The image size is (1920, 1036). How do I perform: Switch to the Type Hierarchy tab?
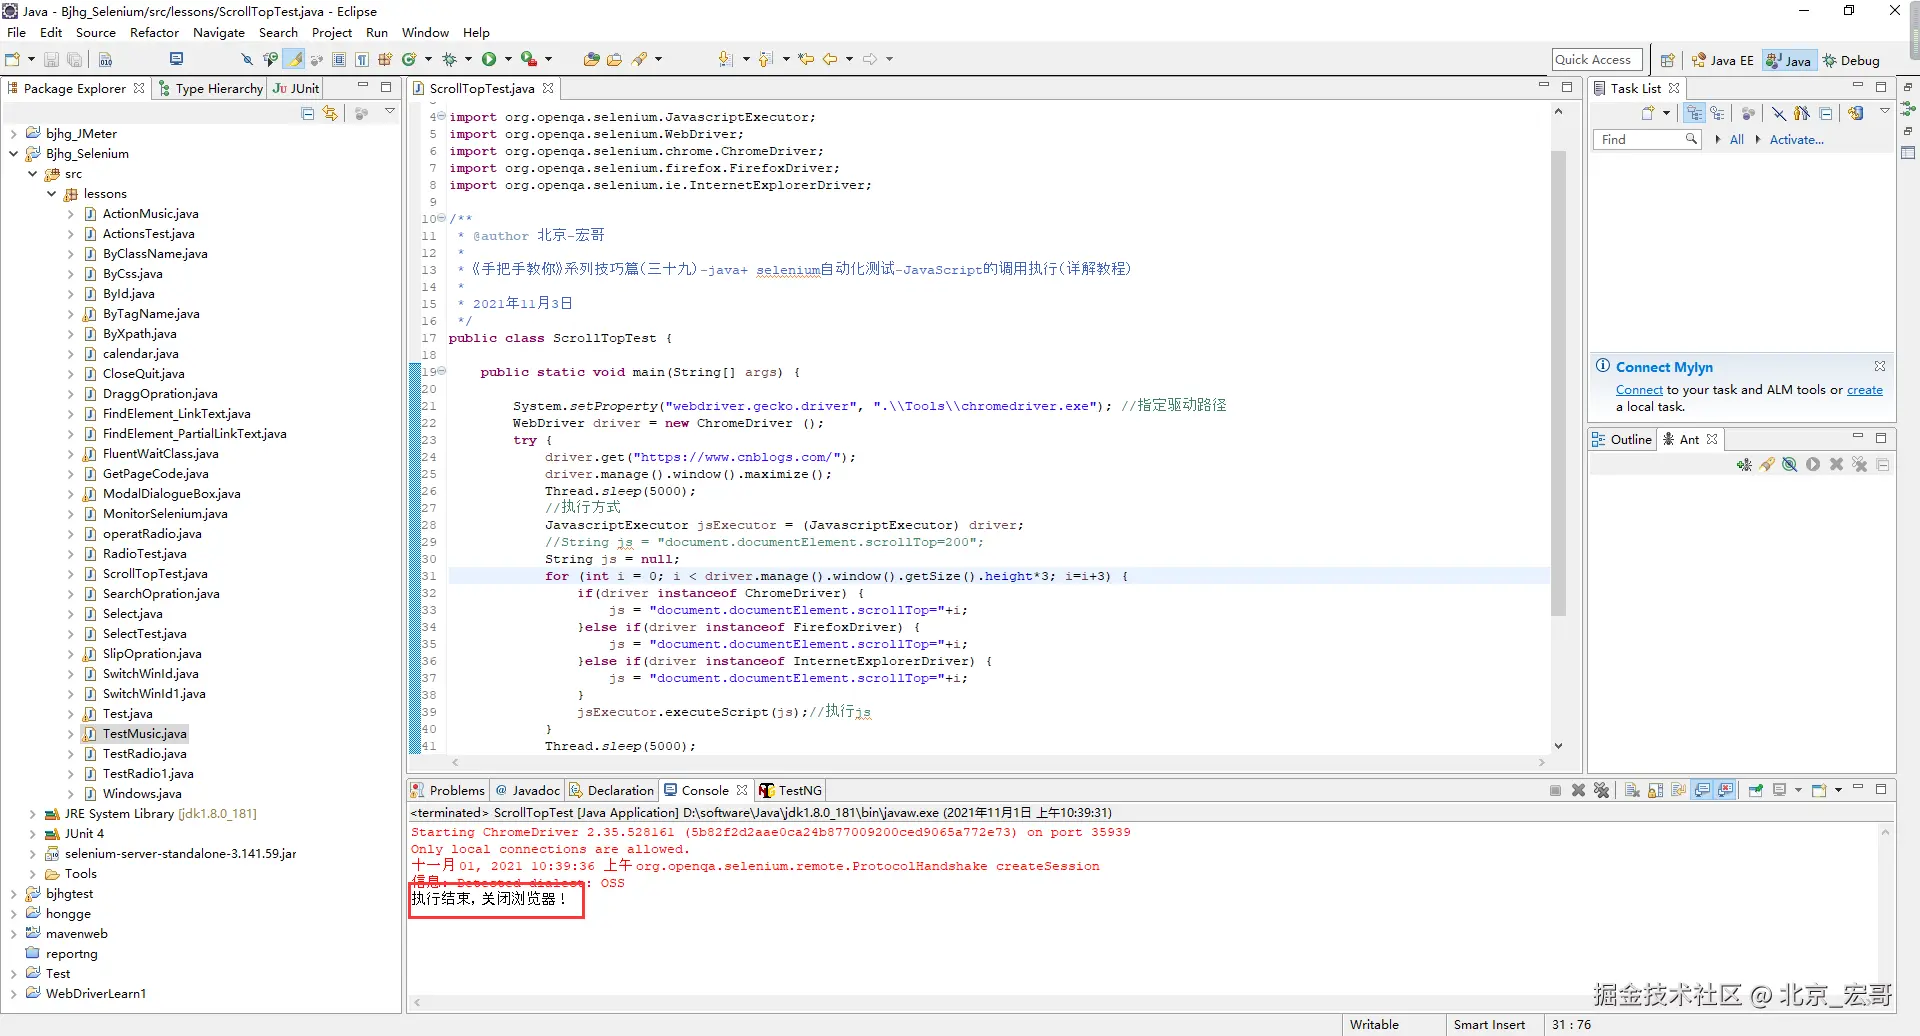click(211, 89)
